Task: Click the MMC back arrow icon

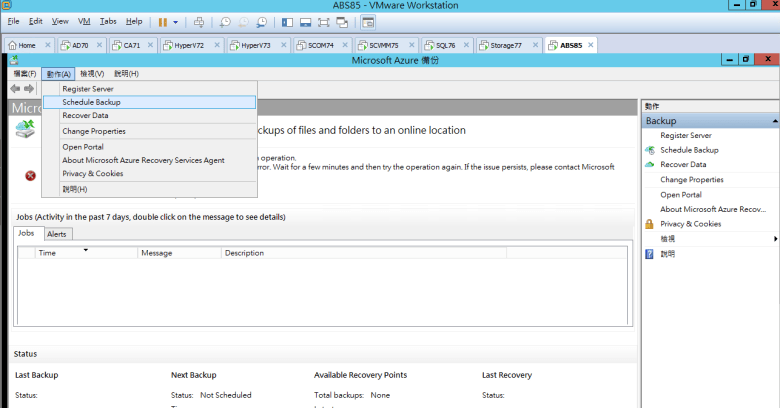Action: coord(15,88)
